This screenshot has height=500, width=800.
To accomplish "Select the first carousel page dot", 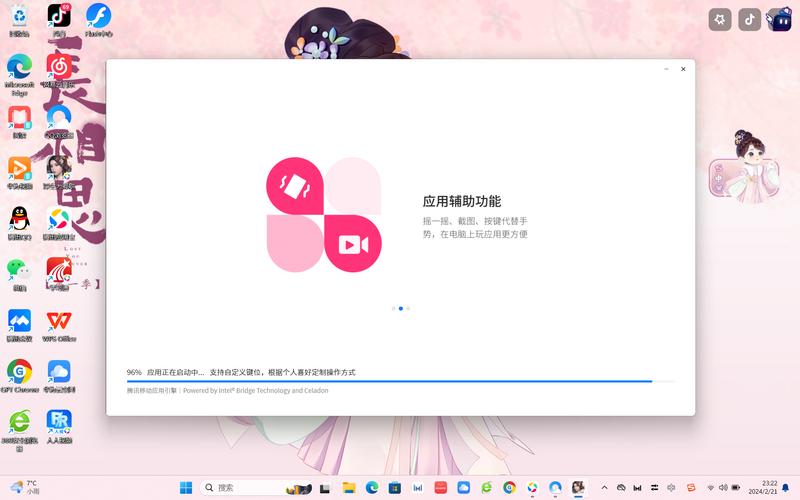I will click(x=393, y=309).
